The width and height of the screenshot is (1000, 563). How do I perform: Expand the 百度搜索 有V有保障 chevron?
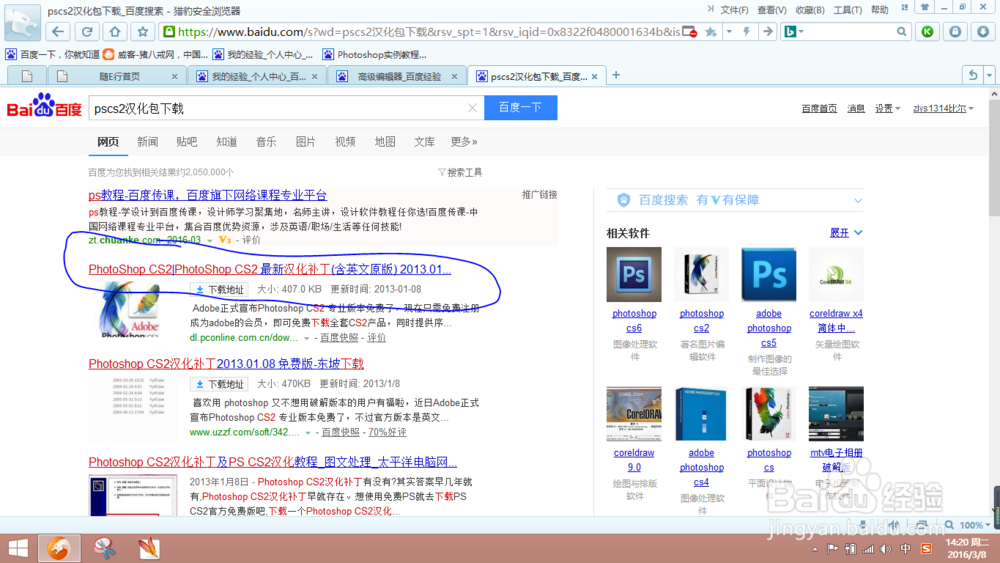[858, 200]
